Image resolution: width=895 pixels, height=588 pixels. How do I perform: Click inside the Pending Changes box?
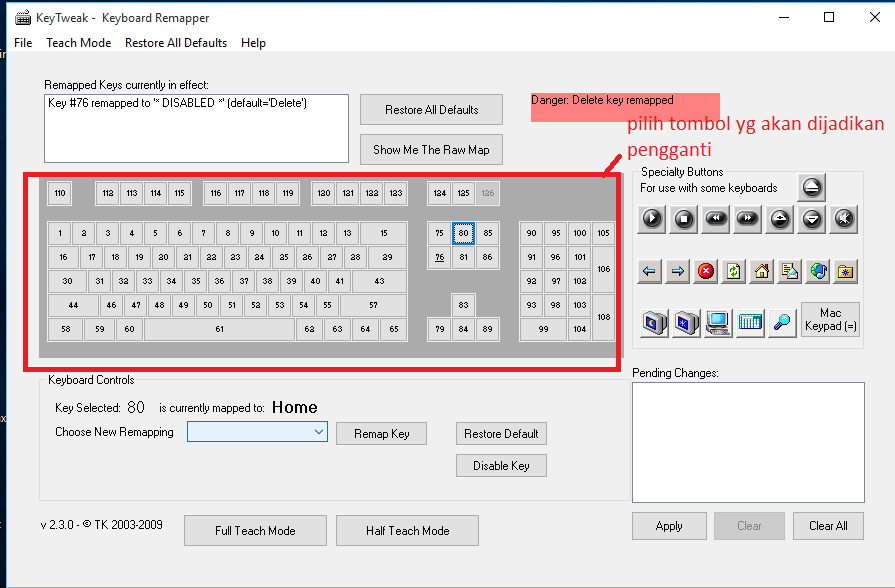point(748,442)
